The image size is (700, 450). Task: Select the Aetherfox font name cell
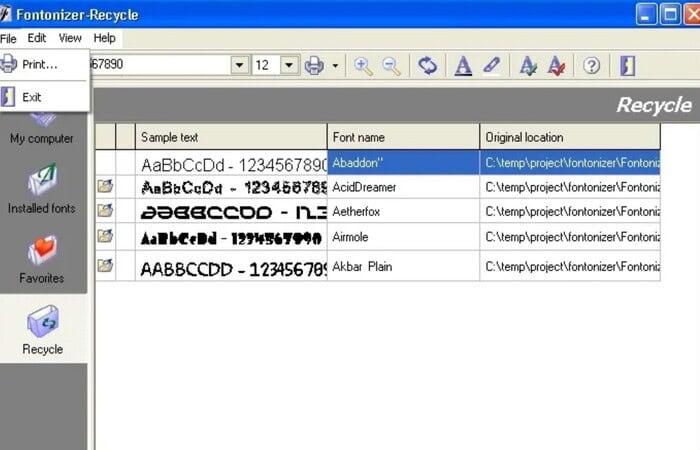403,211
